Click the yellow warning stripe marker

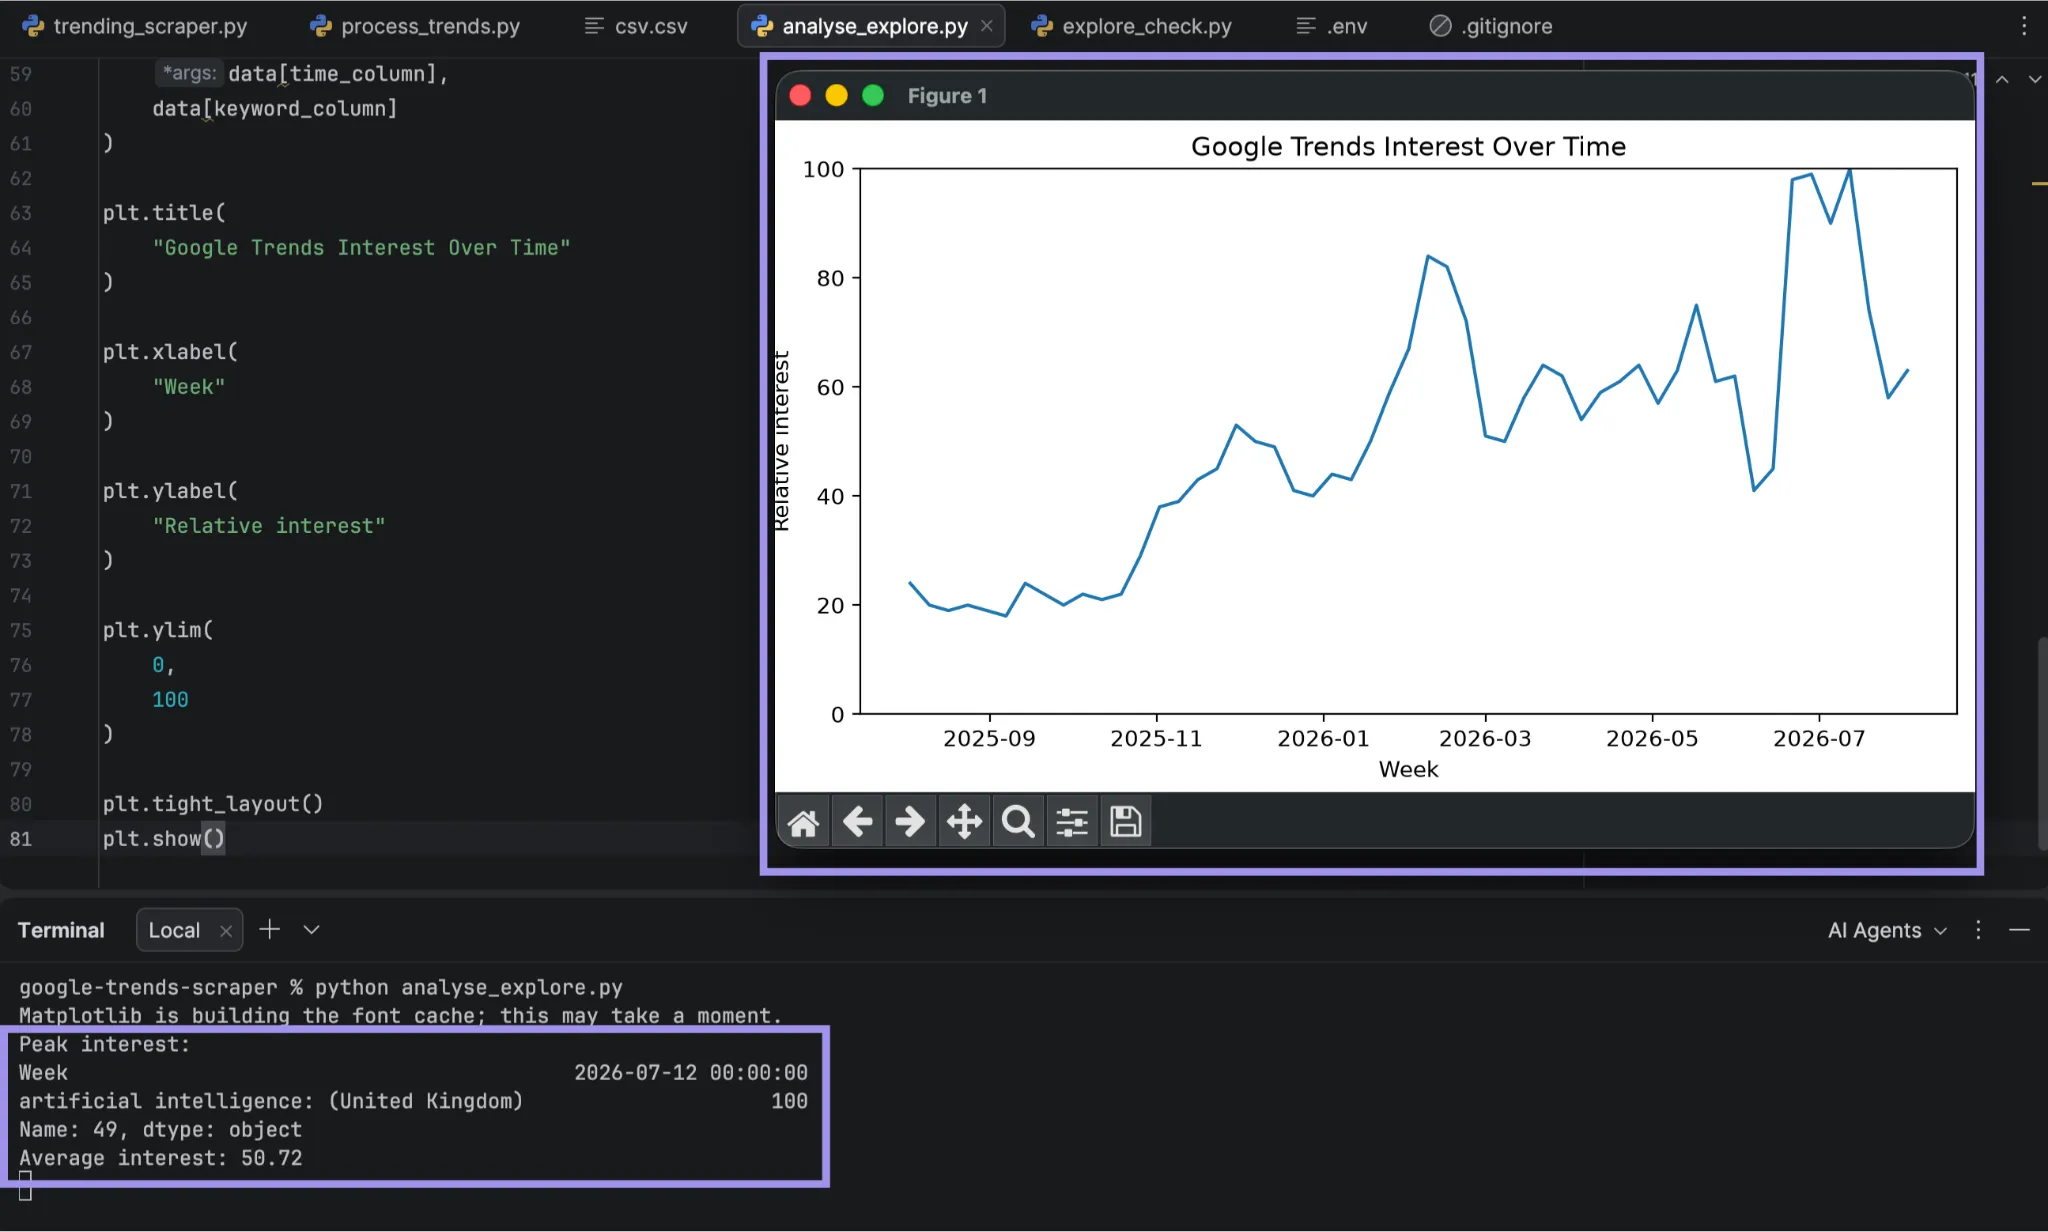2039,183
